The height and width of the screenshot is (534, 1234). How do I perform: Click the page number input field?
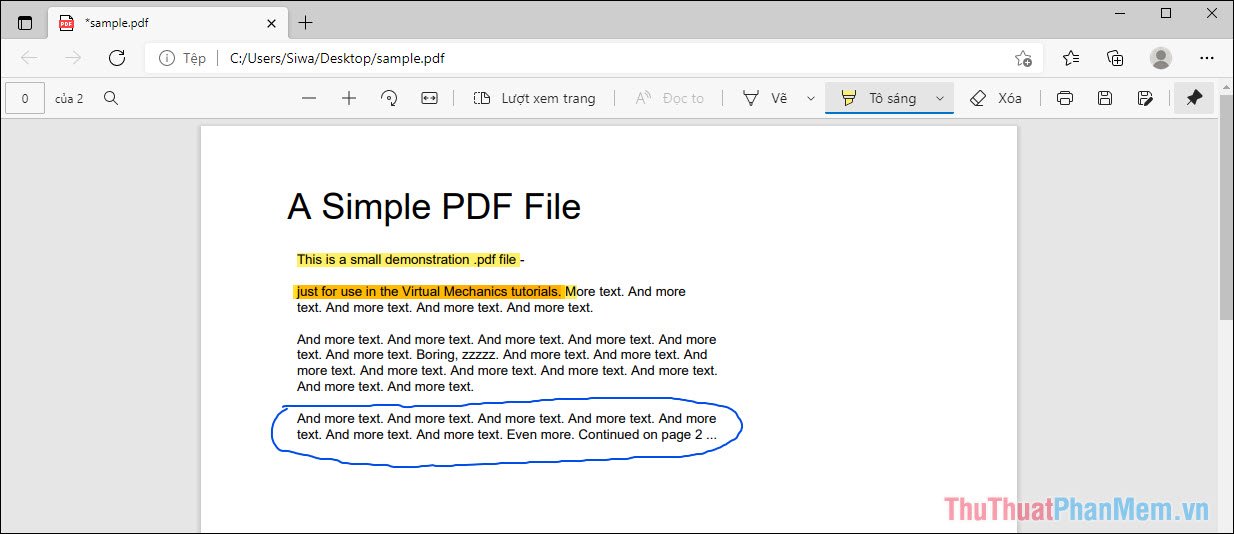pos(25,98)
